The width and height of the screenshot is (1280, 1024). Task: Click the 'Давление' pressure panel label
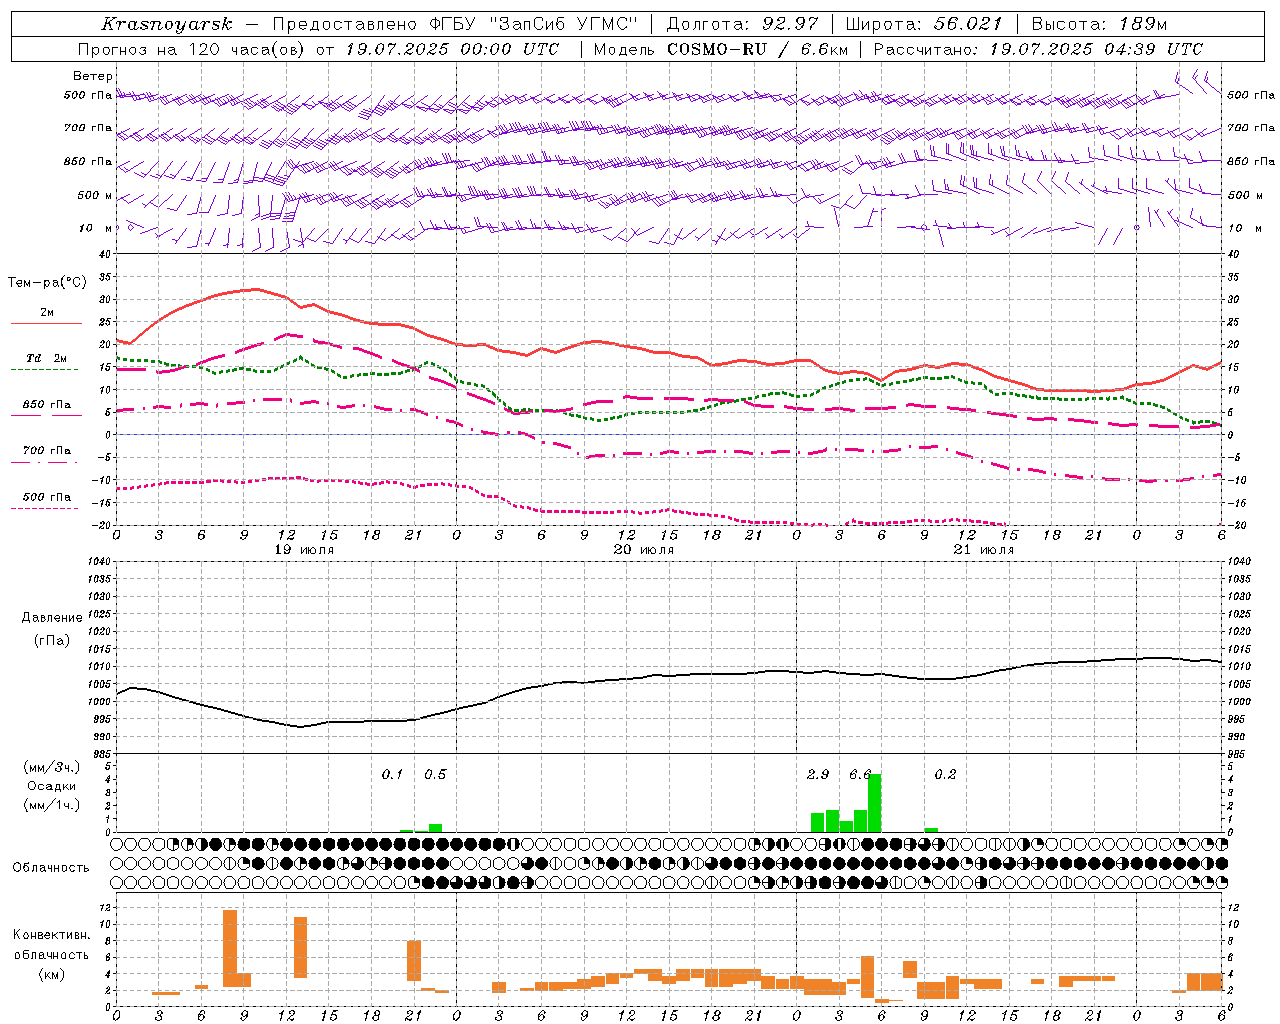click(x=52, y=618)
